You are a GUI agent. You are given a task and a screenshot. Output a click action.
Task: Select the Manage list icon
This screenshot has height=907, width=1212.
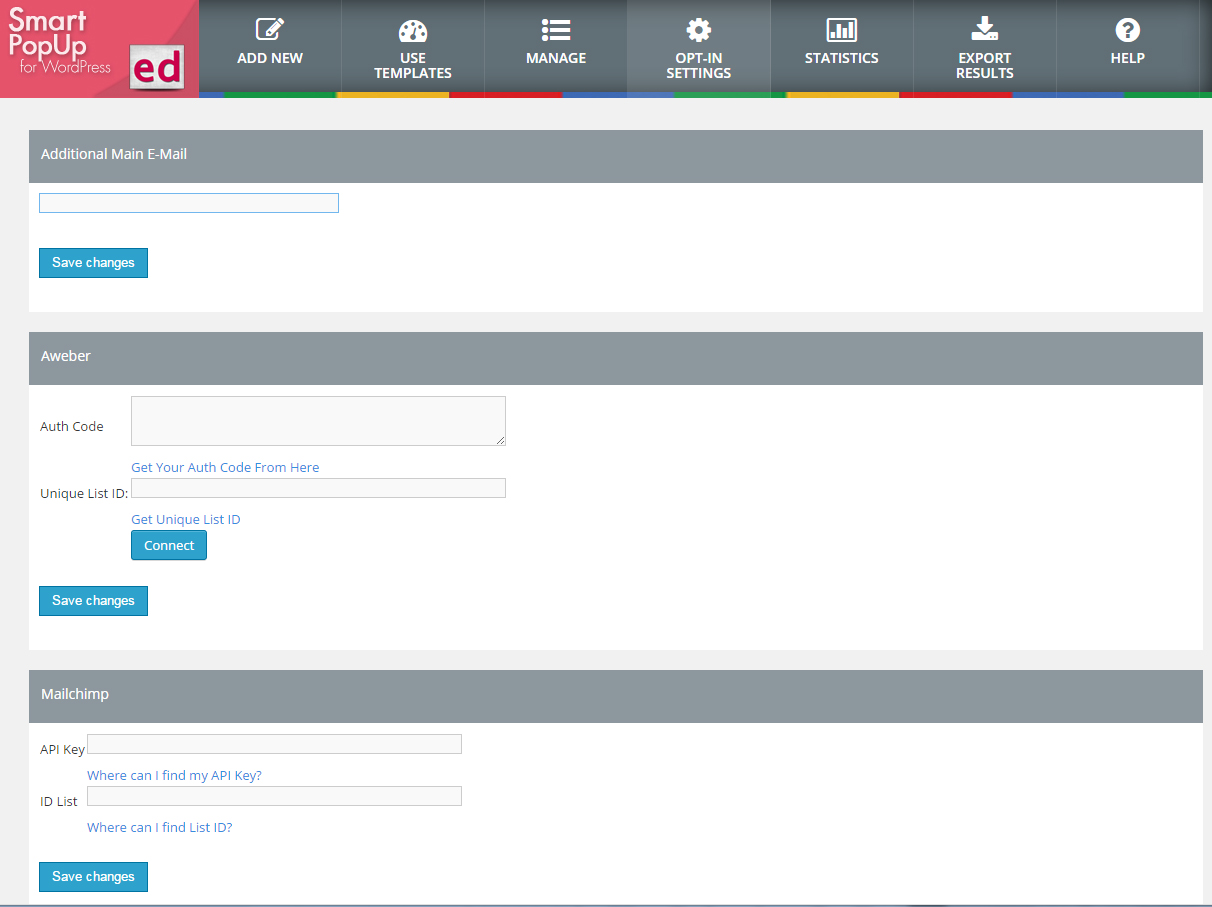[x=556, y=30]
